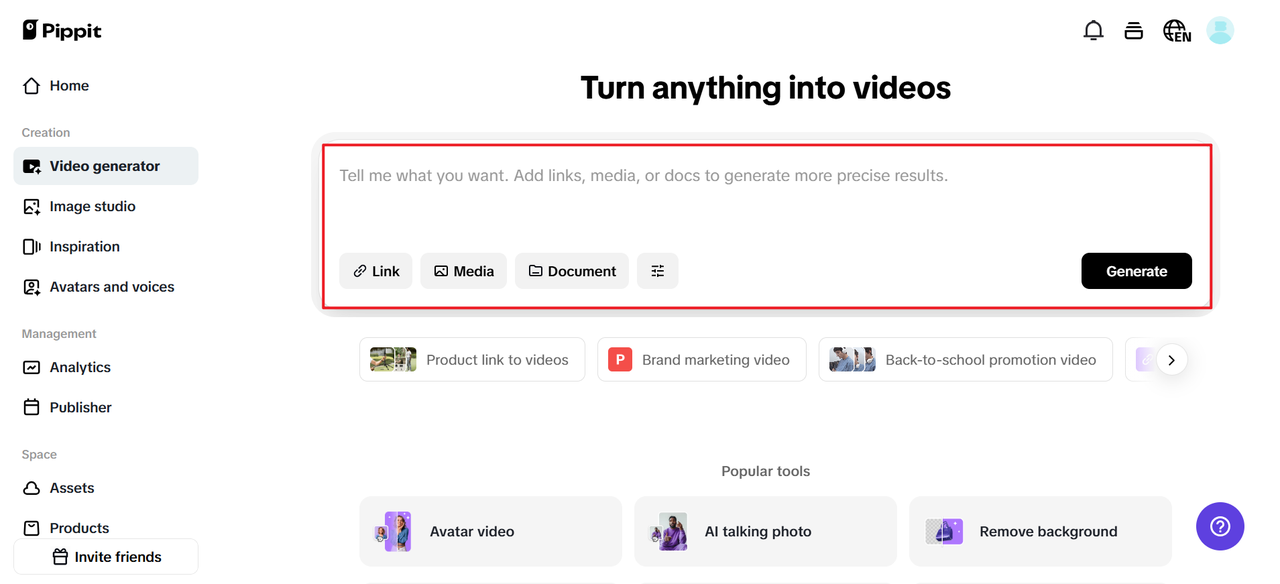Click the Avatar video card image
The width and height of the screenshot is (1280, 584).
tap(392, 532)
